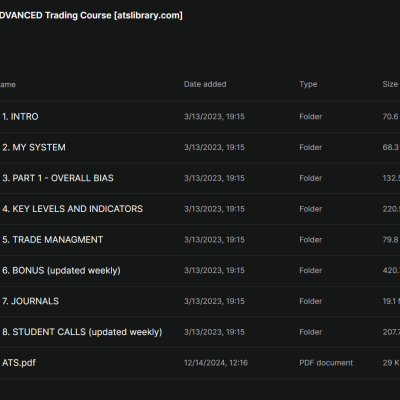
Task: Select the ATS.pdf file
Action: click(x=19, y=363)
